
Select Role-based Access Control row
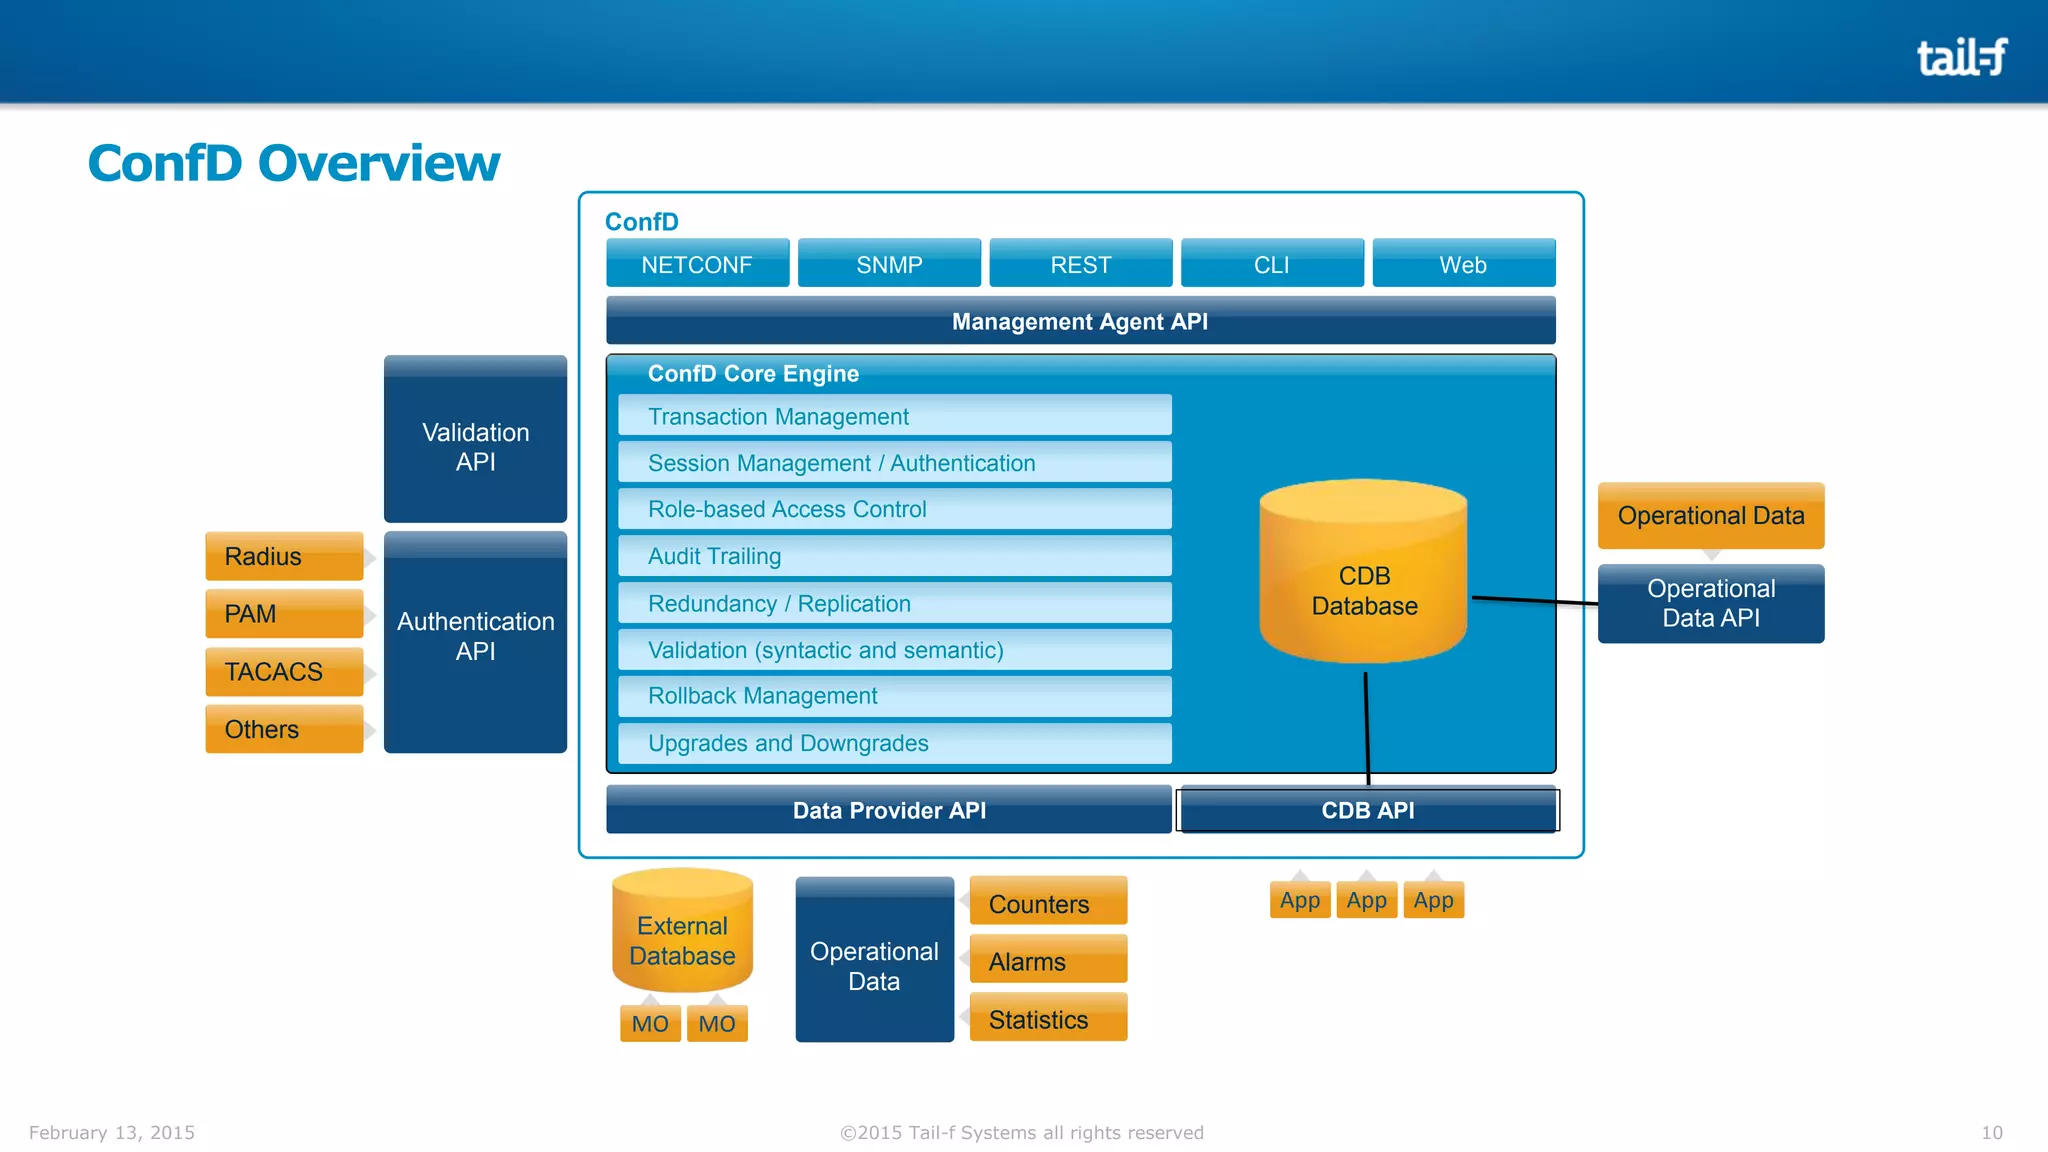click(894, 509)
